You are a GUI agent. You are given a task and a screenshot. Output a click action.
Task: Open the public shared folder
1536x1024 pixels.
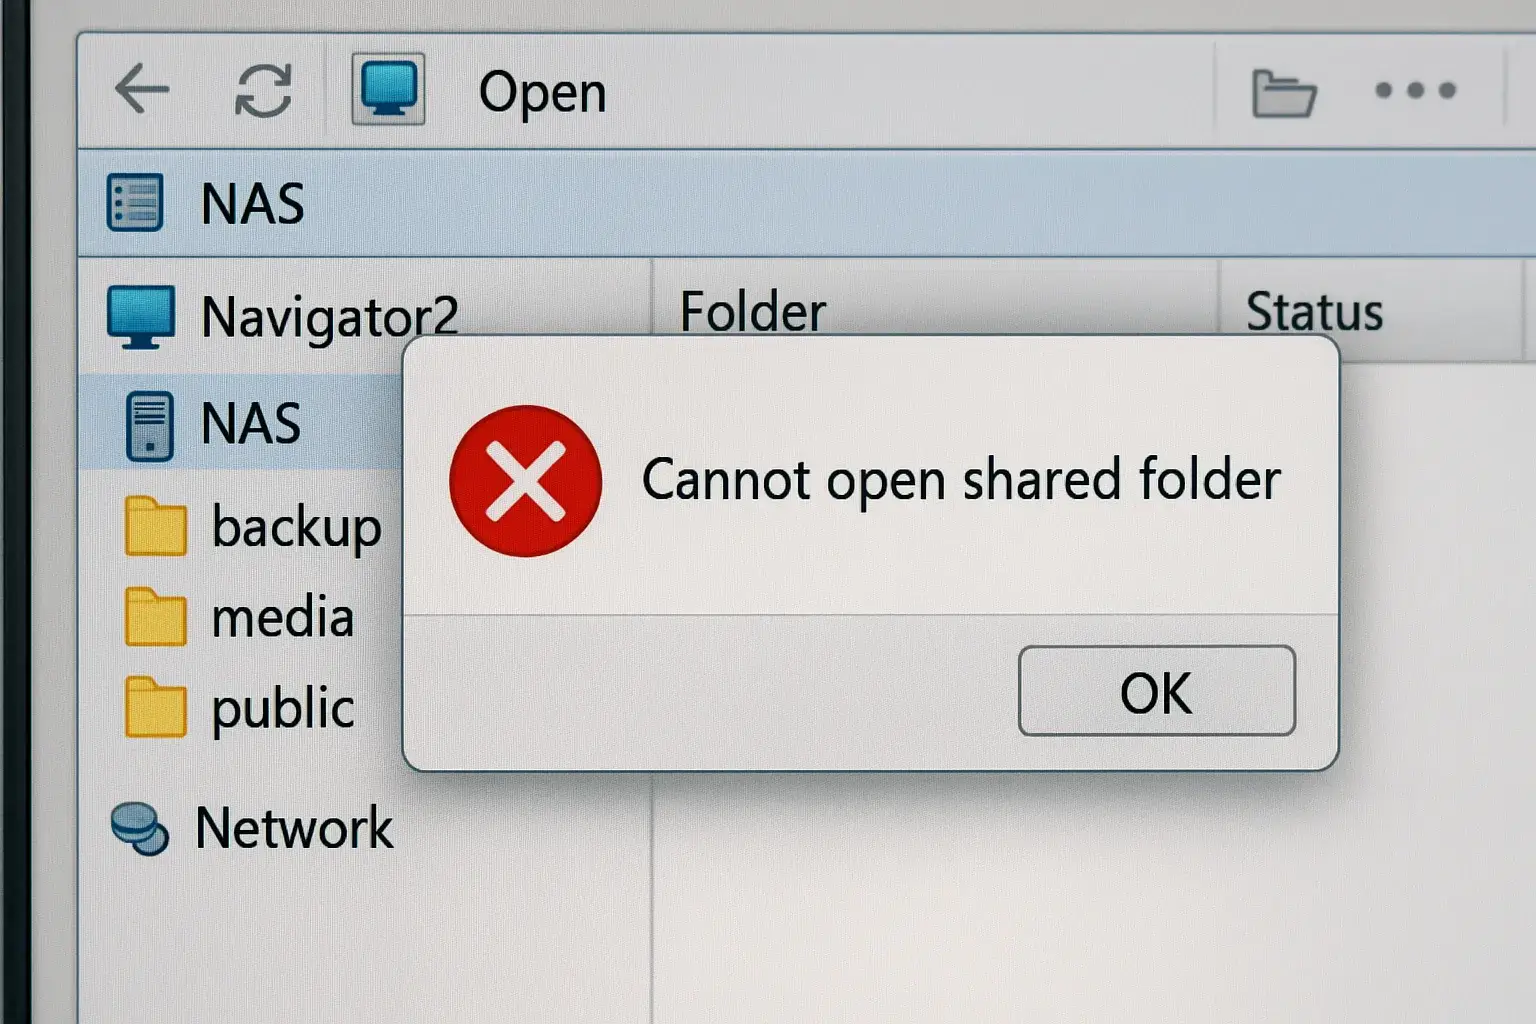point(283,709)
